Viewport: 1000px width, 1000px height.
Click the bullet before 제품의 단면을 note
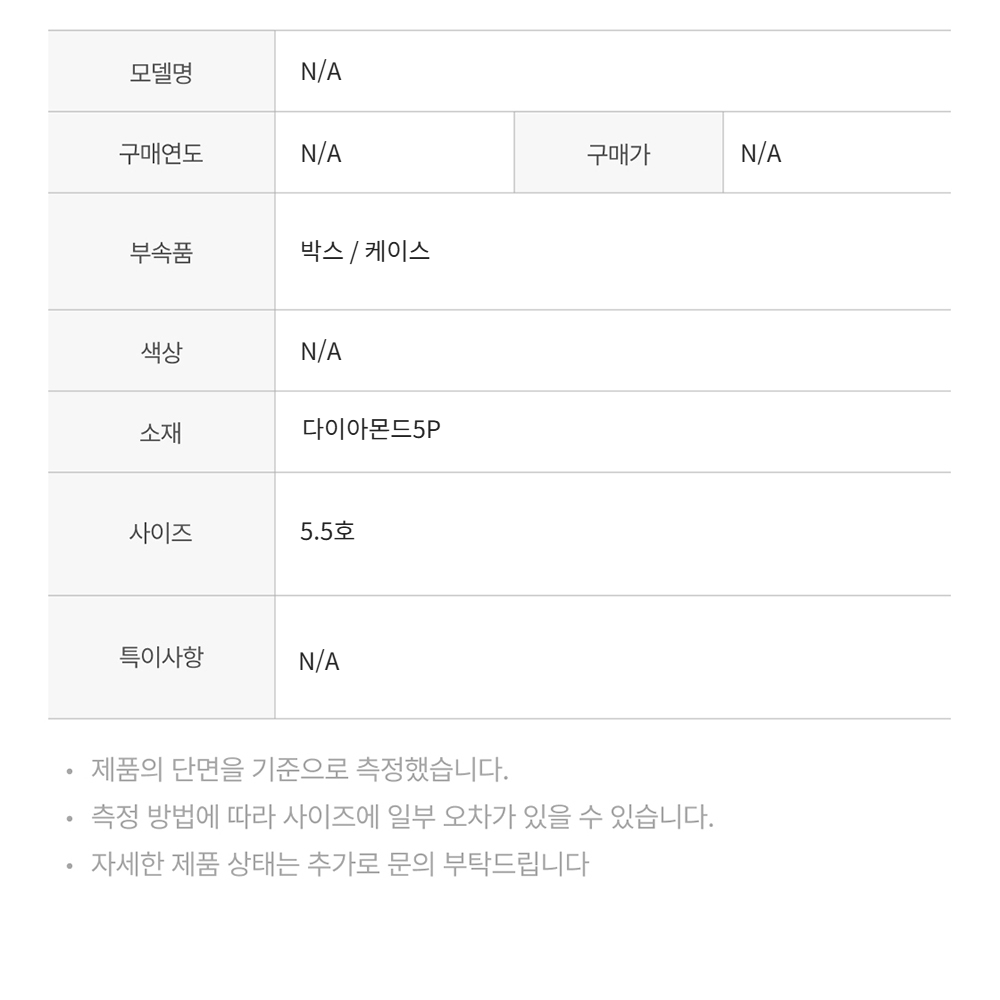pyautogui.click(x=70, y=772)
